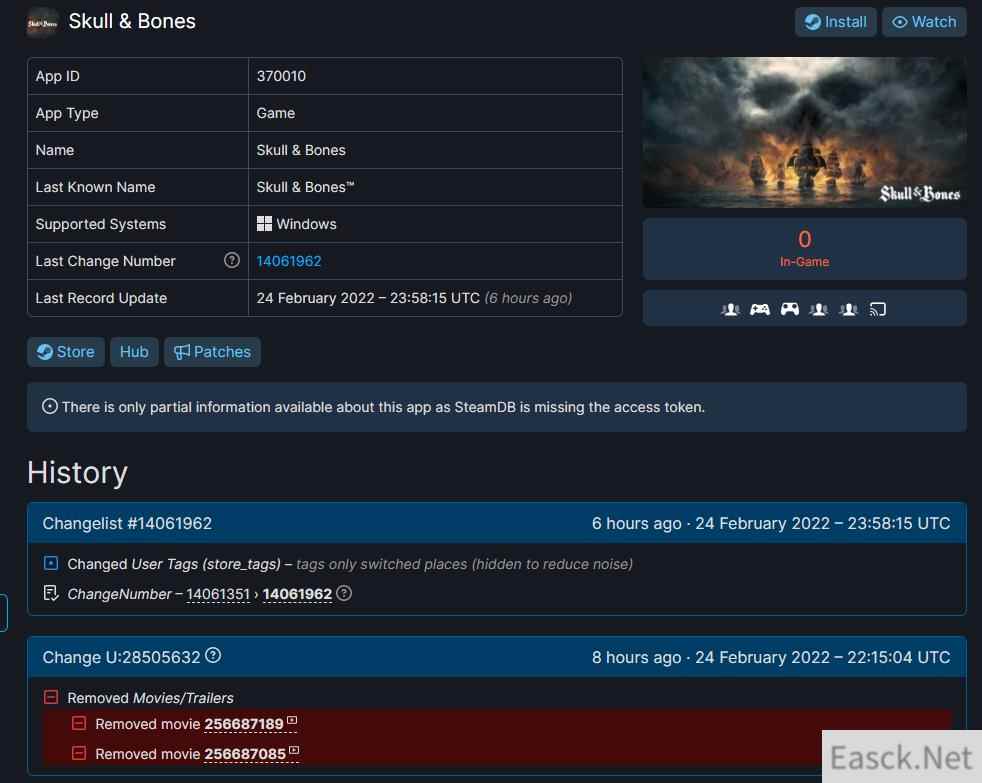Click minus icon beside removed movie 256687189
This screenshot has width=982, height=783.
coord(79,723)
